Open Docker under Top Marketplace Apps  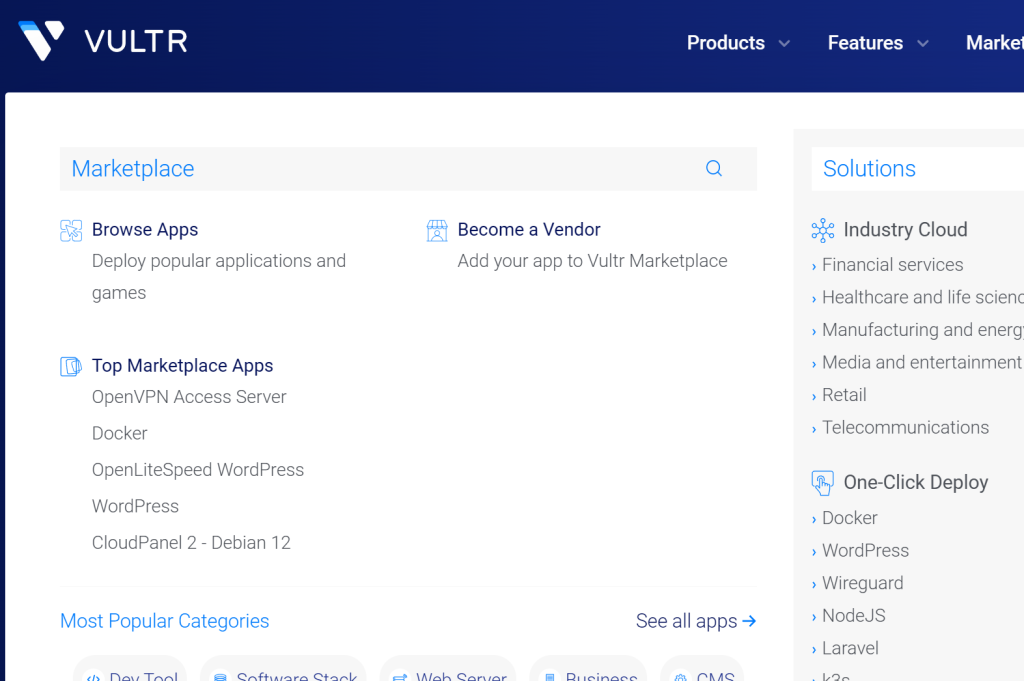[120, 434]
